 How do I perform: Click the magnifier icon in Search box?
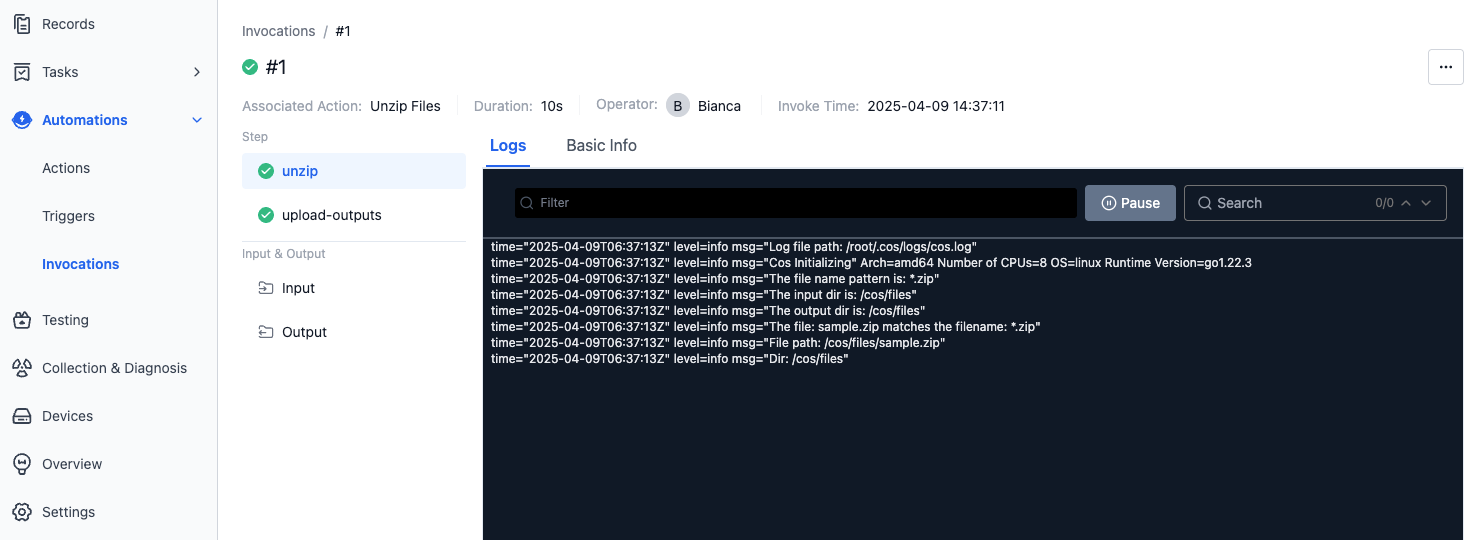[1204, 203]
